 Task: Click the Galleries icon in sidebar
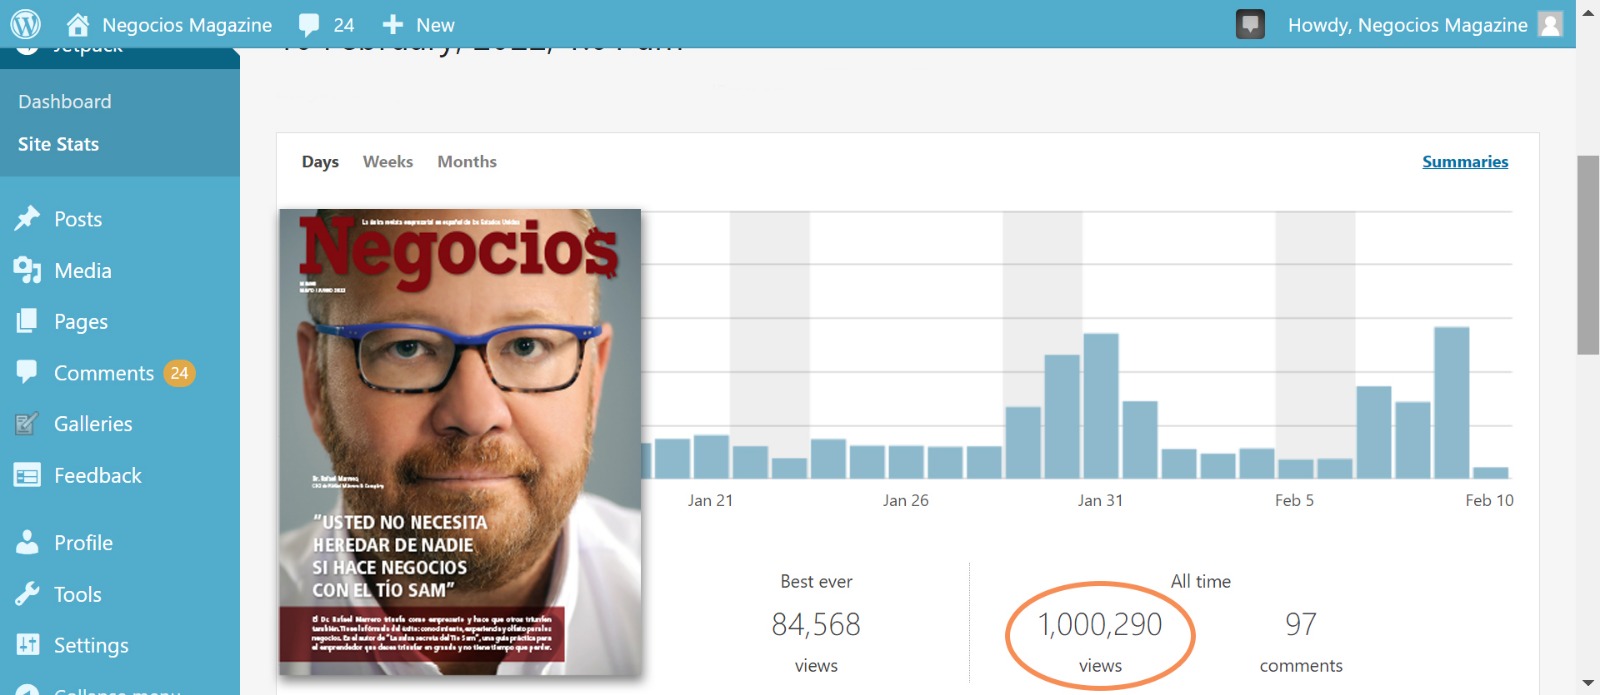click(x=27, y=424)
